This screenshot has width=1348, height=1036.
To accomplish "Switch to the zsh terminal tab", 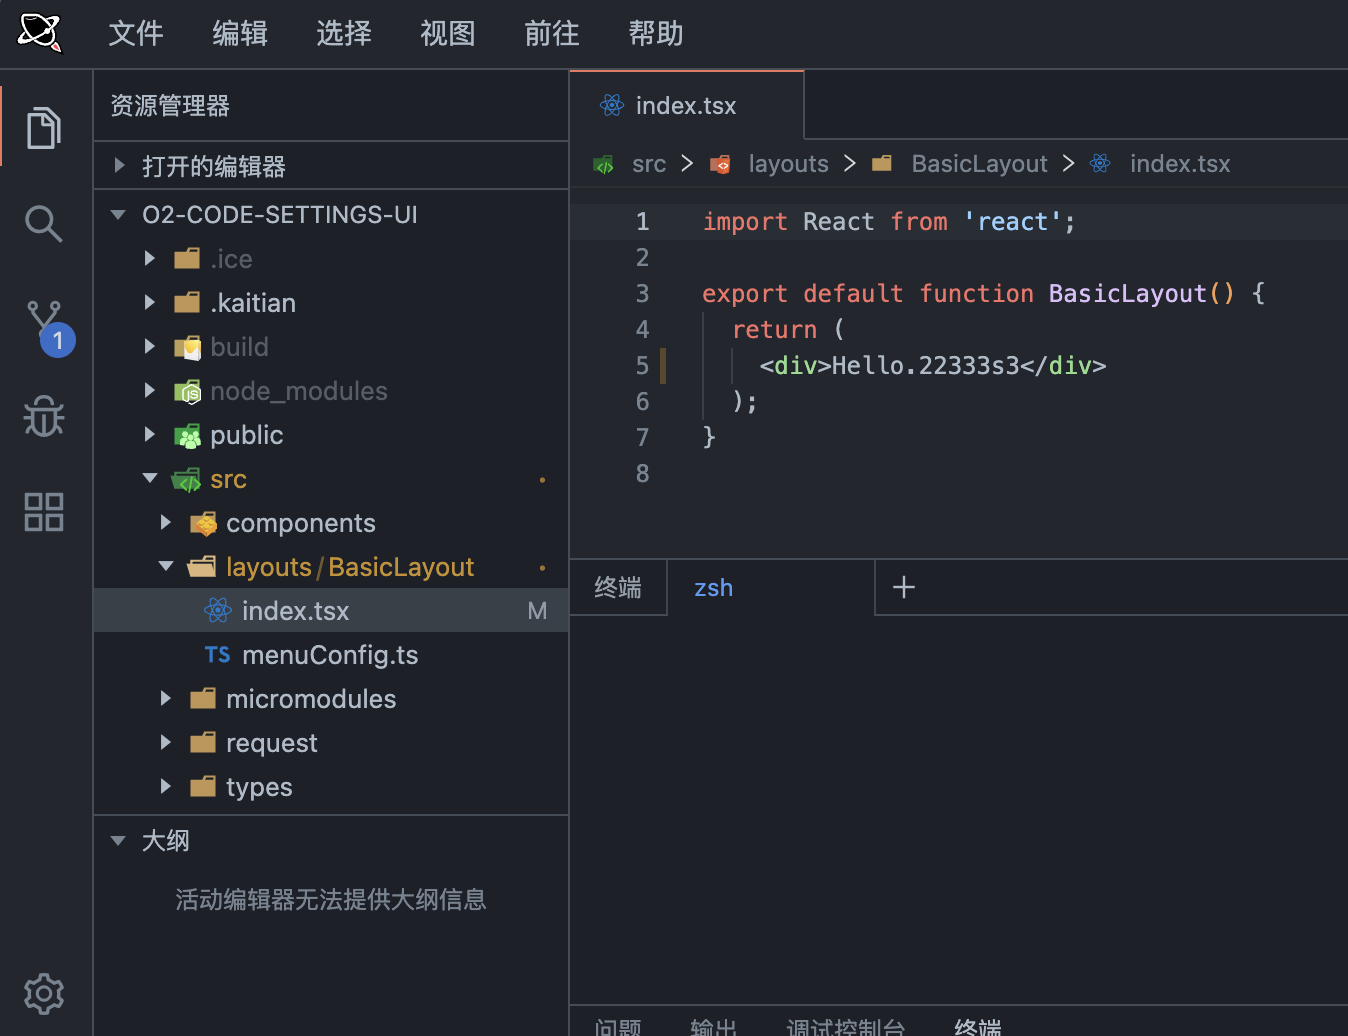I will point(712,587).
